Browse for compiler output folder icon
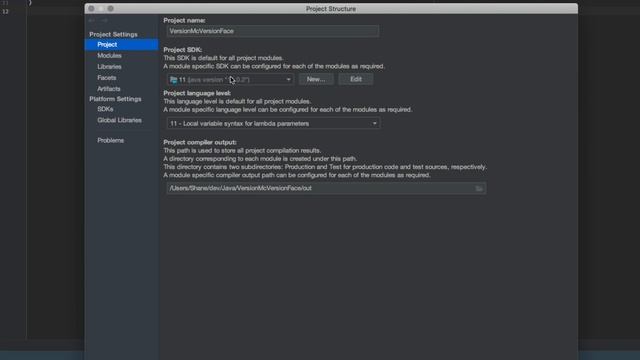 pyautogui.click(x=479, y=188)
